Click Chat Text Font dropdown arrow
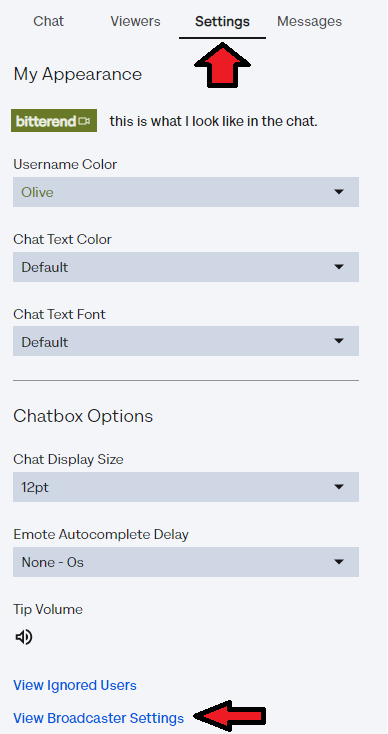 point(339,341)
